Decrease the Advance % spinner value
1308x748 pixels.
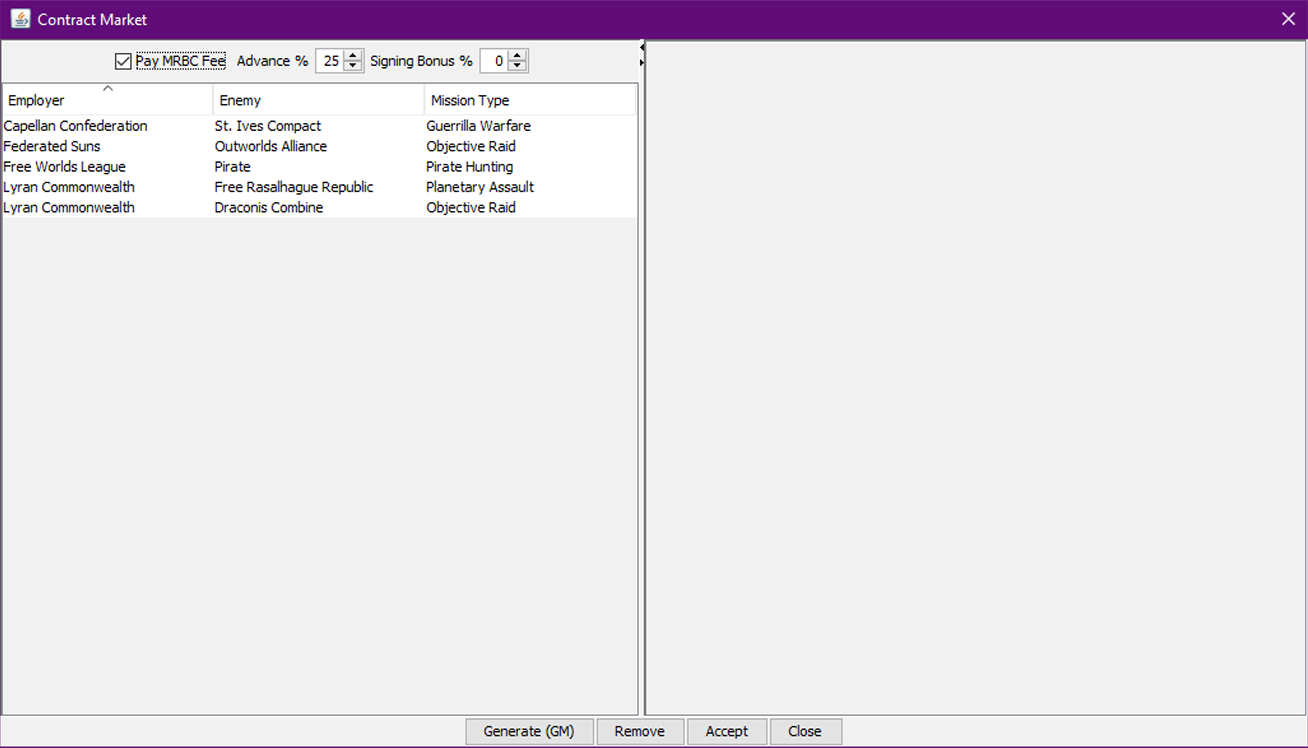(353, 67)
